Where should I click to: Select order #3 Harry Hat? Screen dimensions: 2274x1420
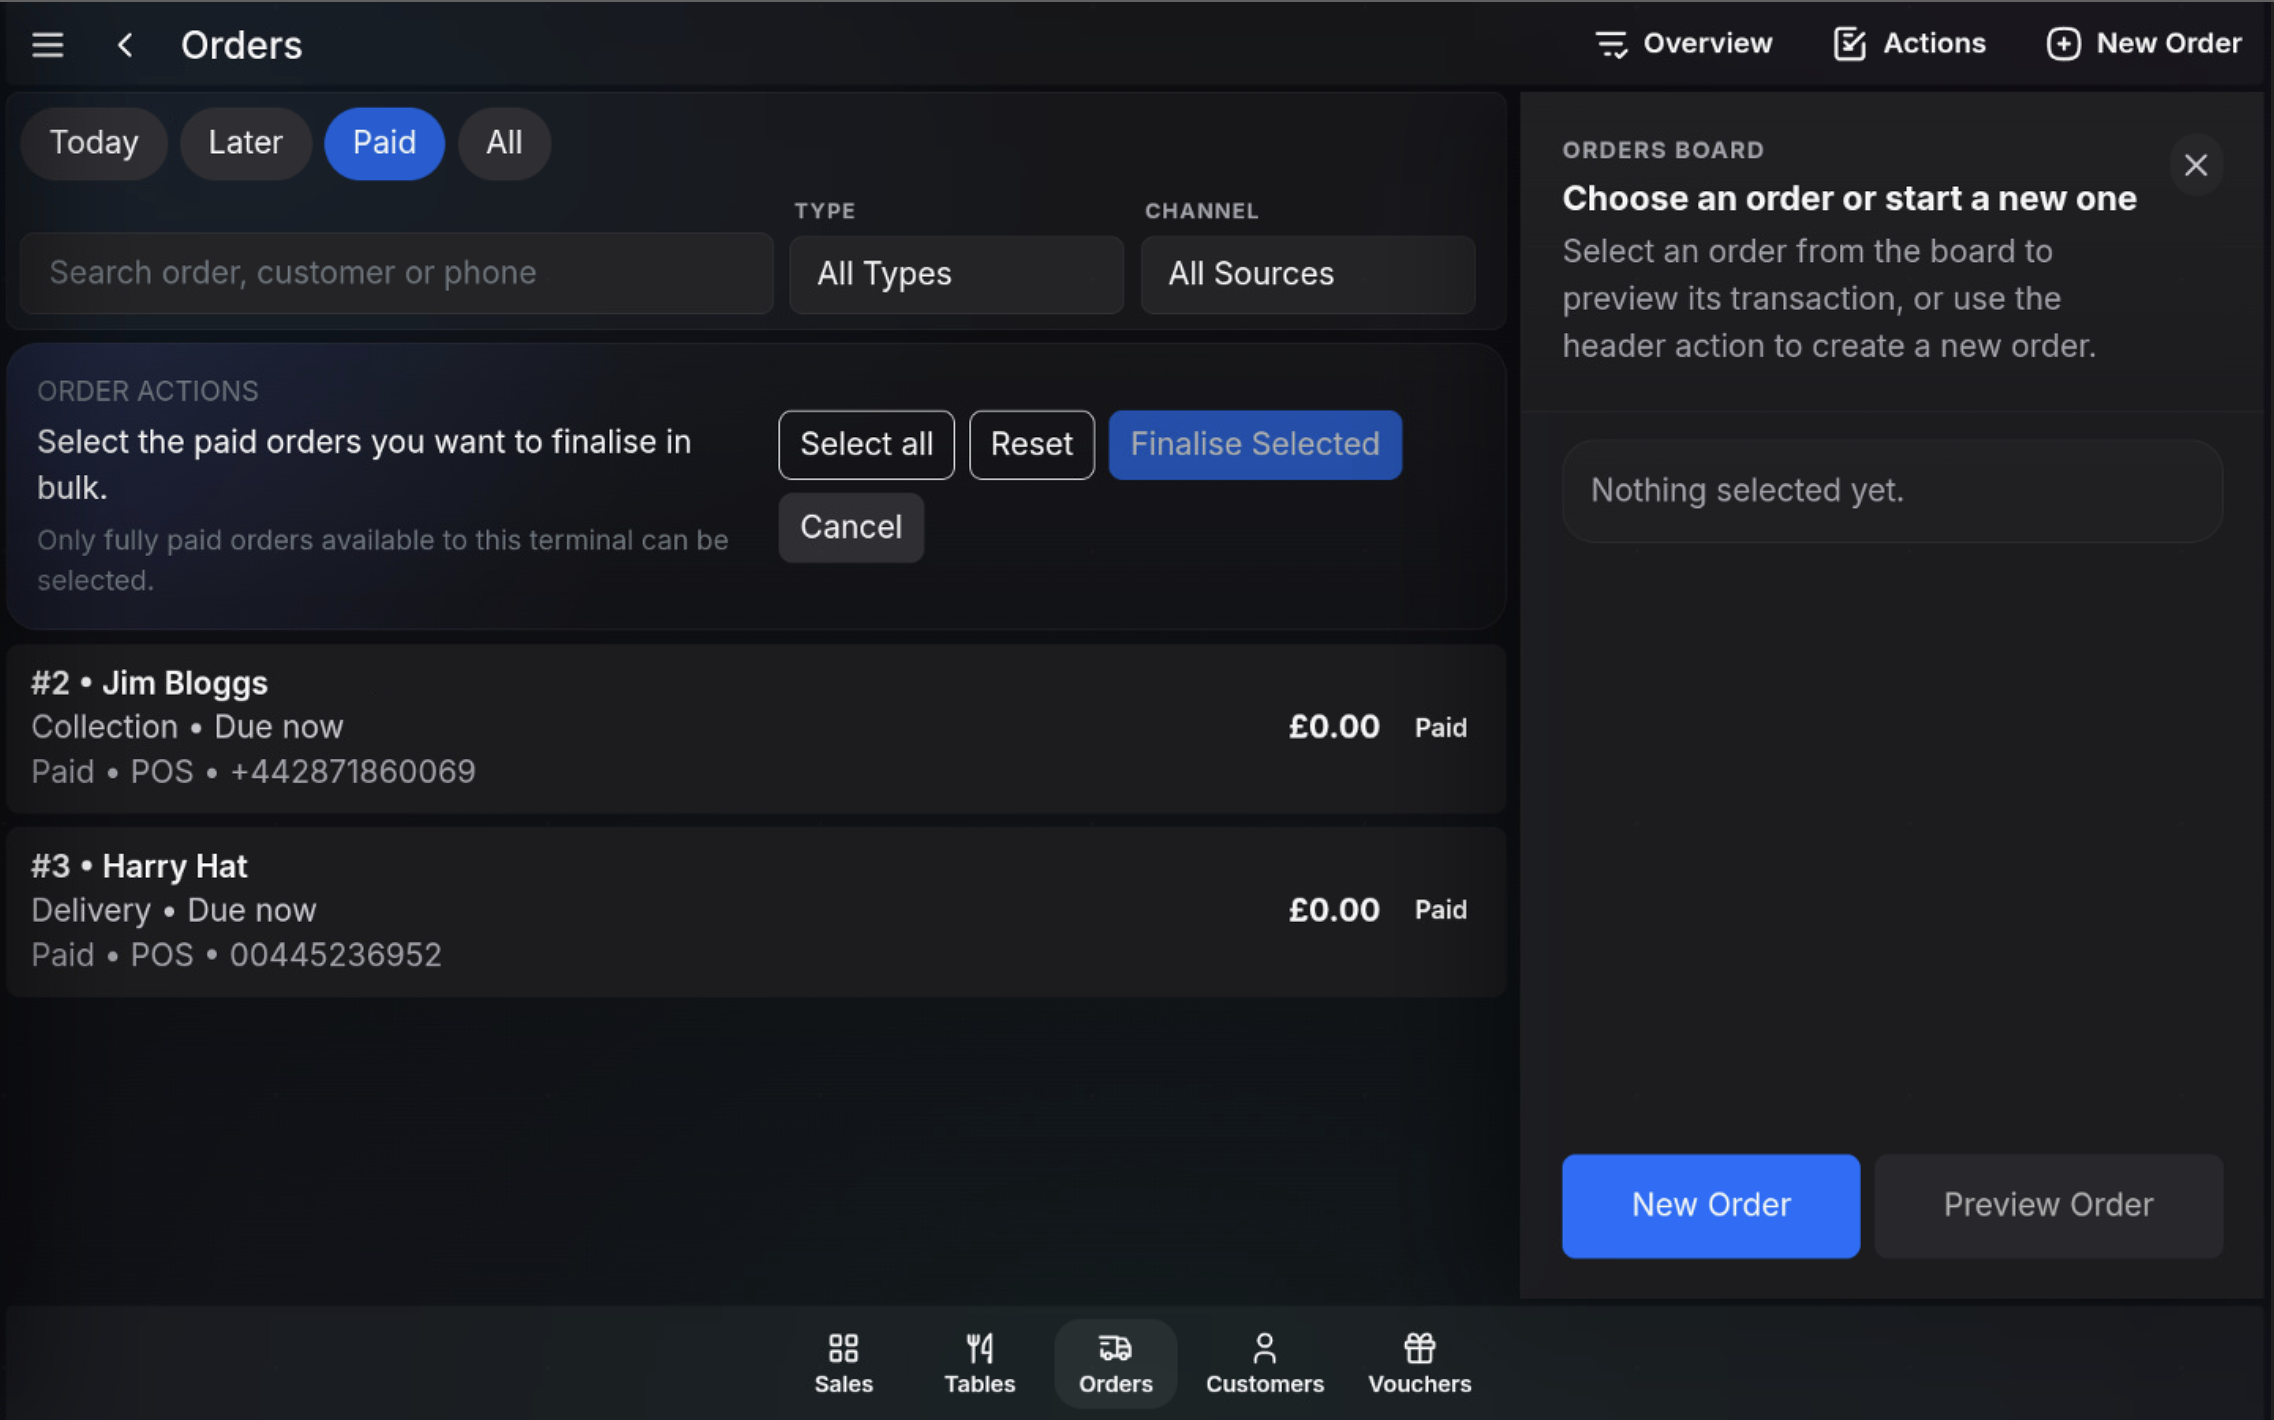click(x=756, y=911)
